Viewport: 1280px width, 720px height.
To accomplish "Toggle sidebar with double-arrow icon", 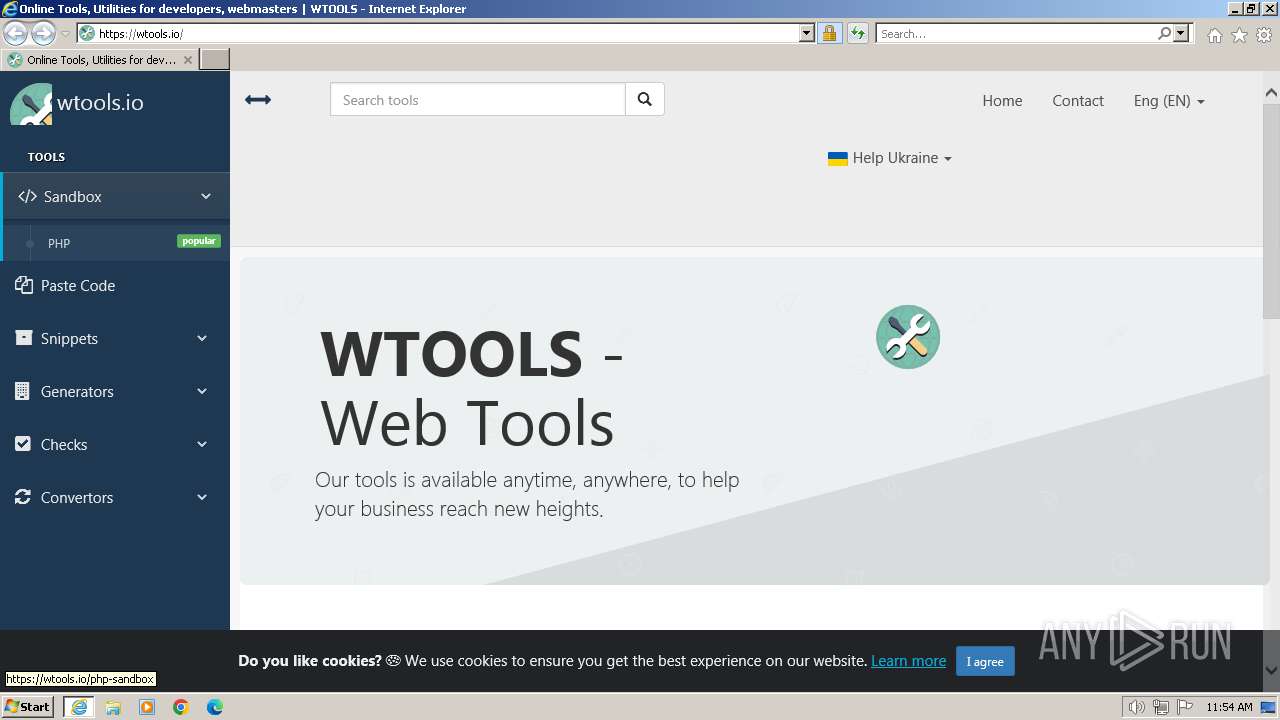I will pyautogui.click(x=258, y=100).
